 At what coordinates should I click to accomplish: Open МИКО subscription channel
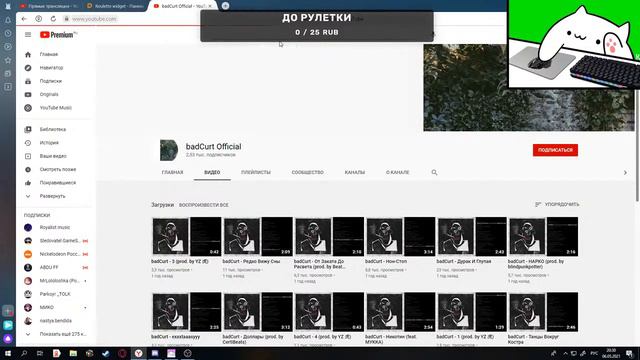(x=47, y=307)
